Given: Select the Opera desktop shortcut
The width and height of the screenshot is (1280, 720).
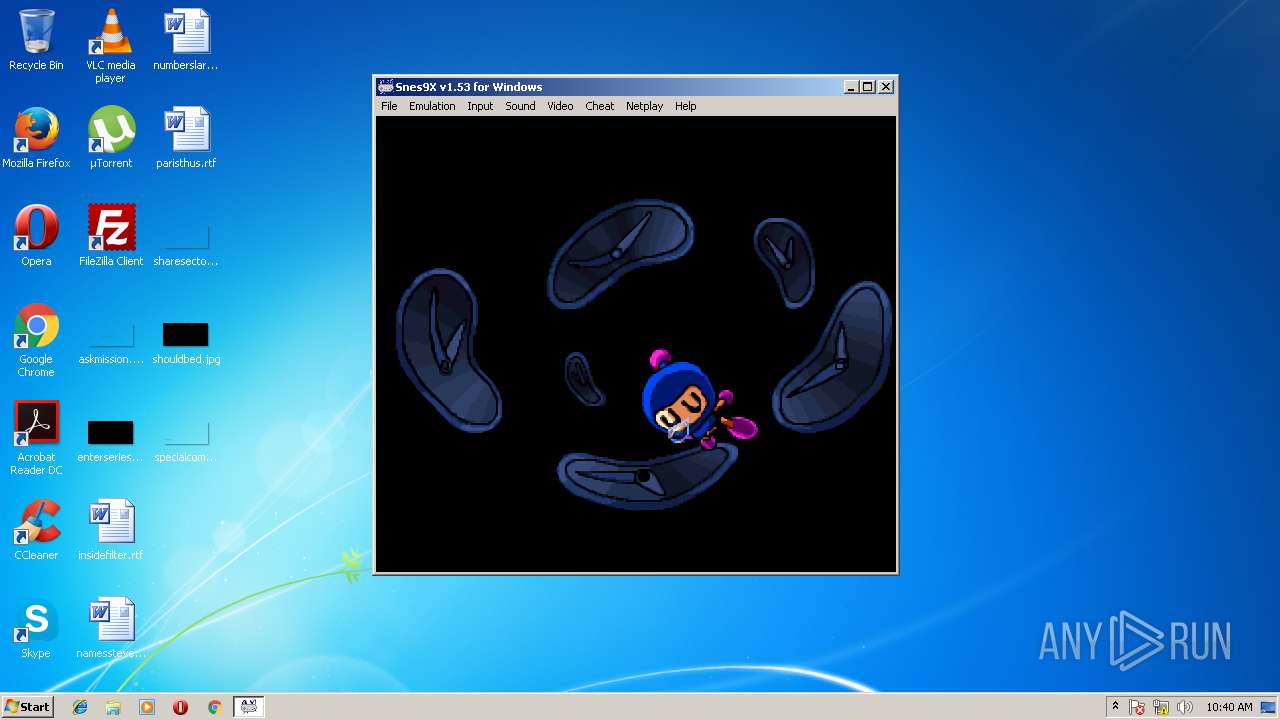Looking at the screenshot, I should (36, 236).
